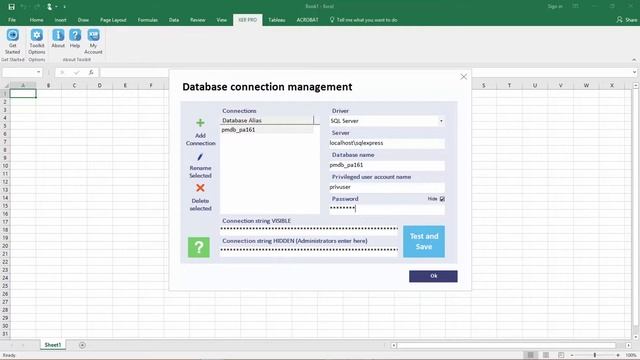Switch to Normal view in status bar
The image size is (640, 360).
(530, 355)
